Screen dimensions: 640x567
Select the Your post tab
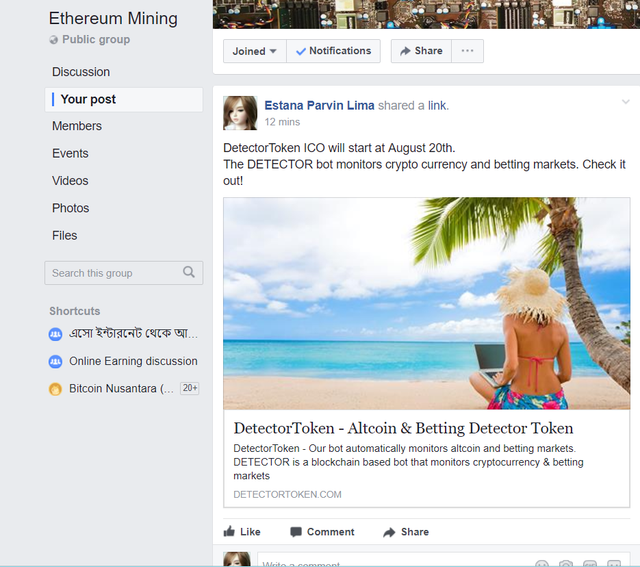pyautogui.click(x=124, y=99)
